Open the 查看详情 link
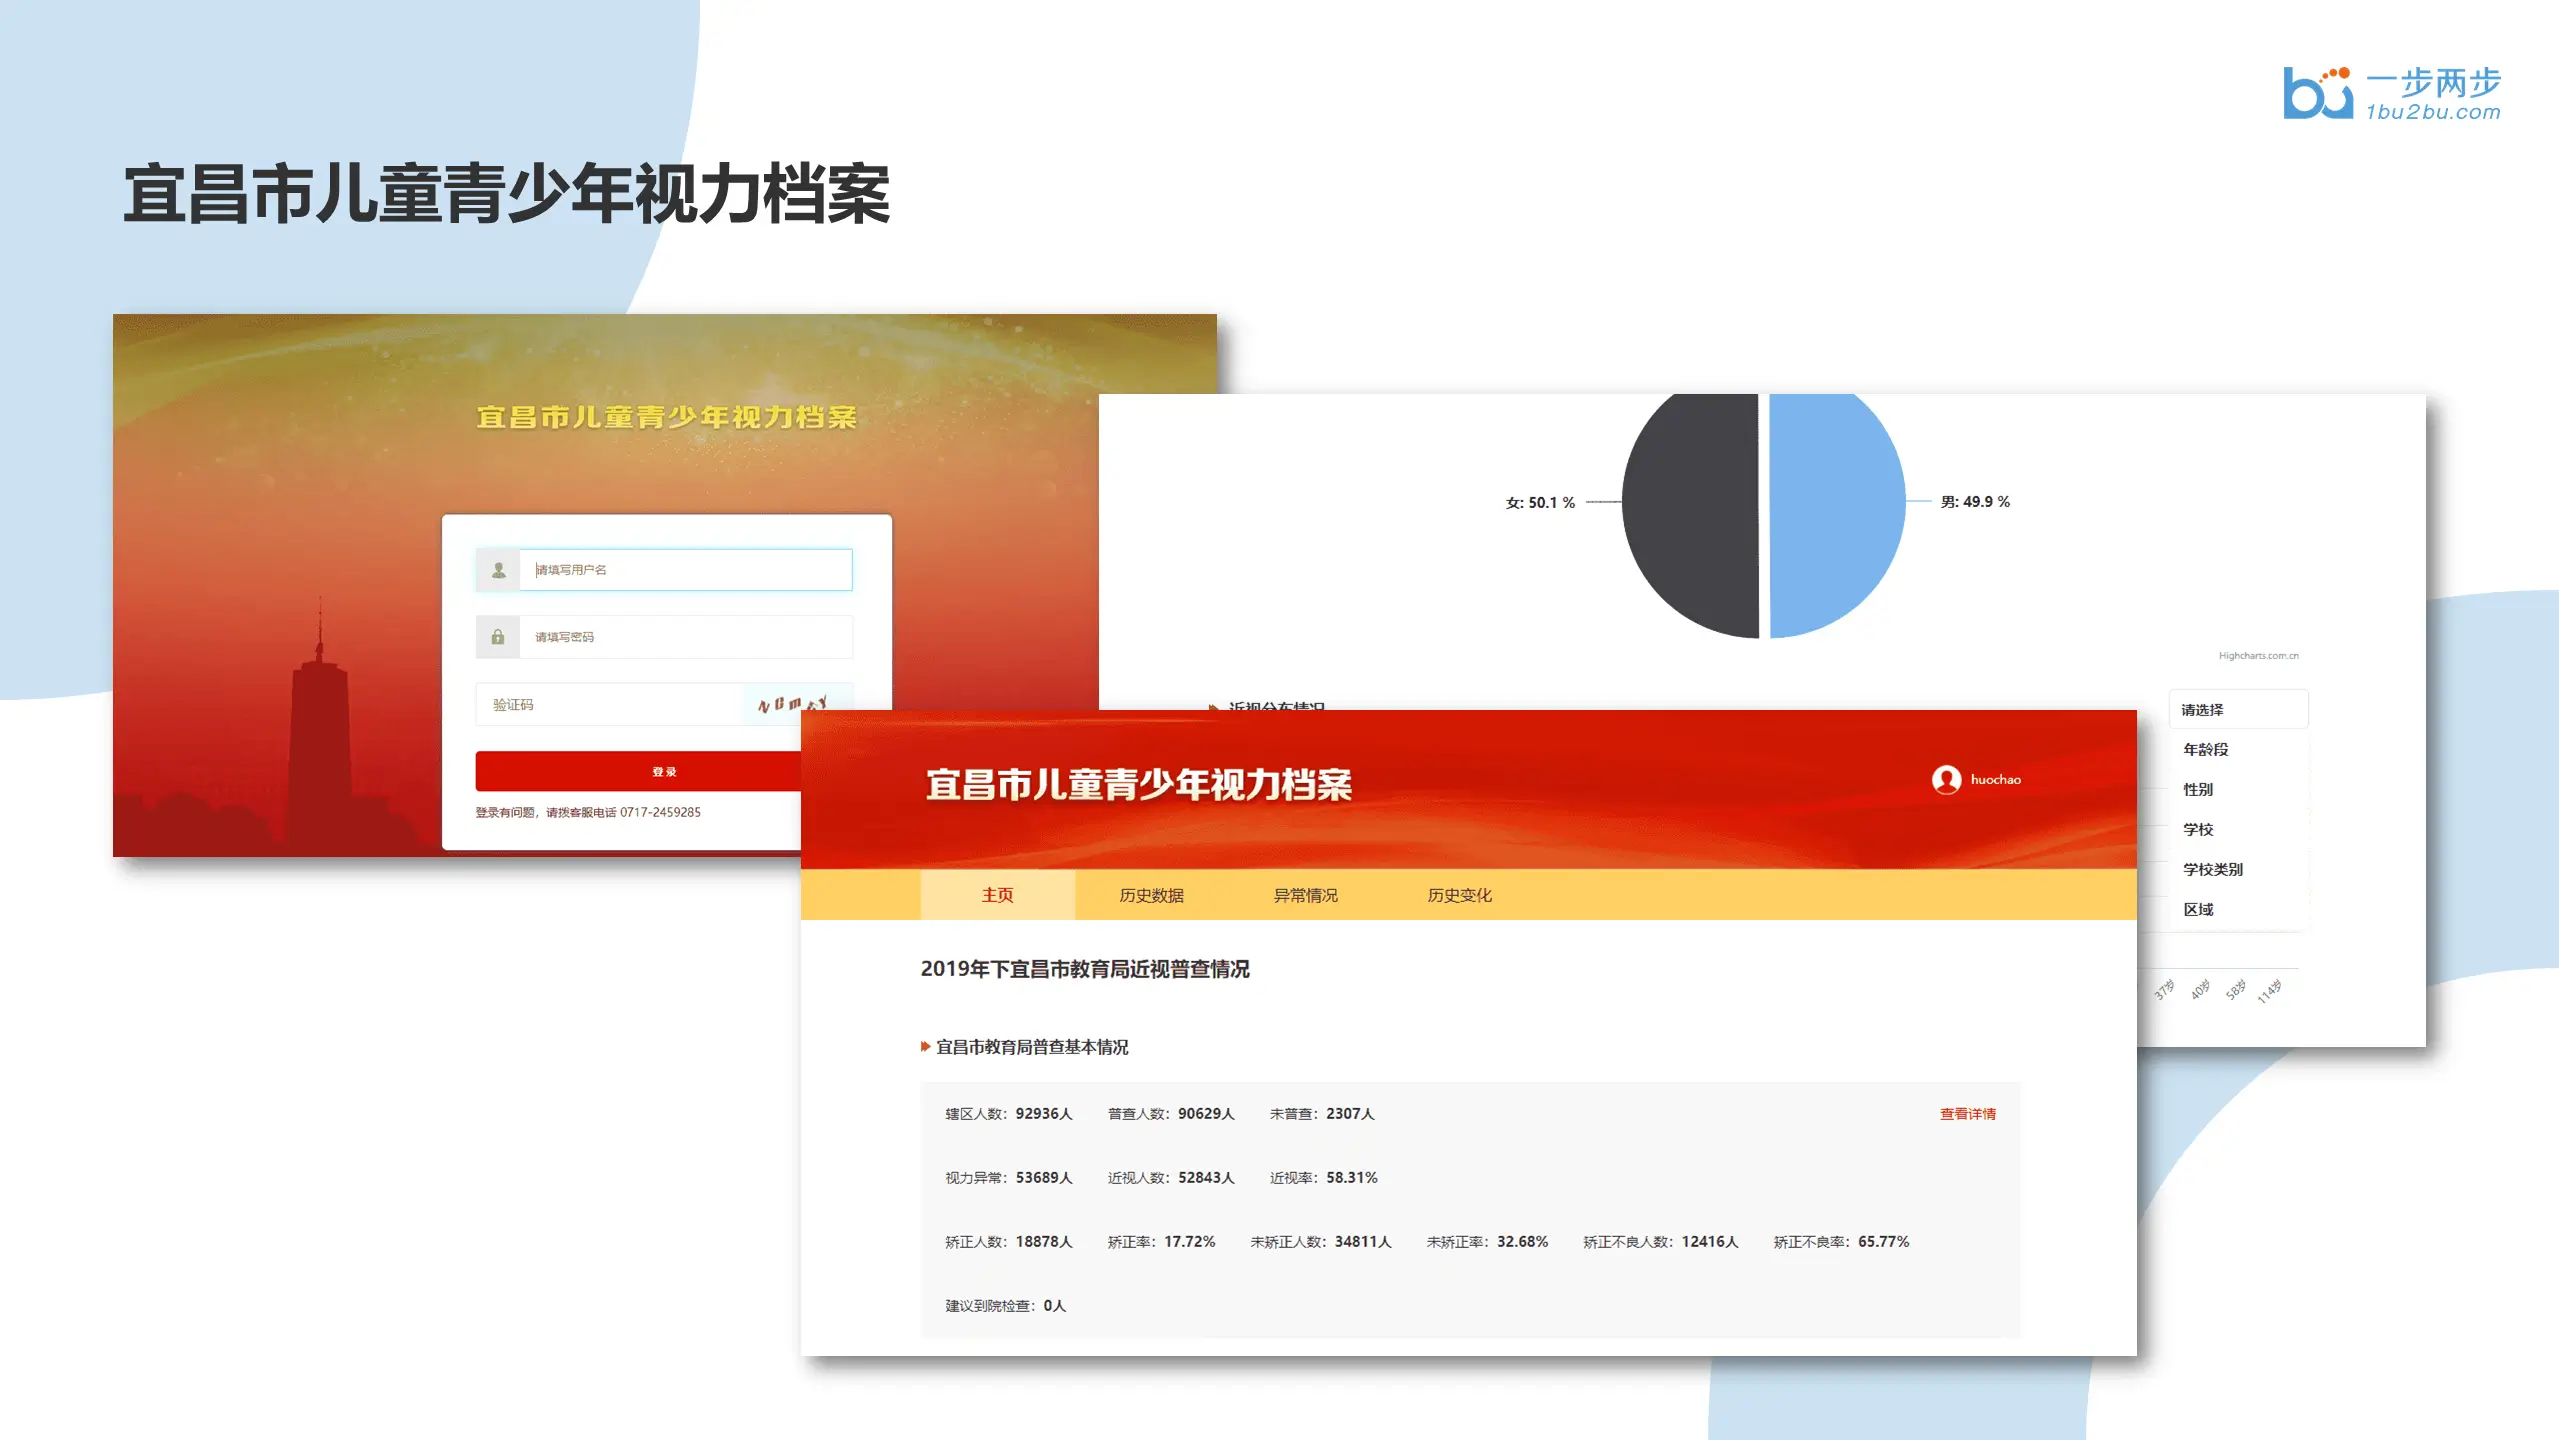The width and height of the screenshot is (2559, 1440). tap(1967, 1114)
